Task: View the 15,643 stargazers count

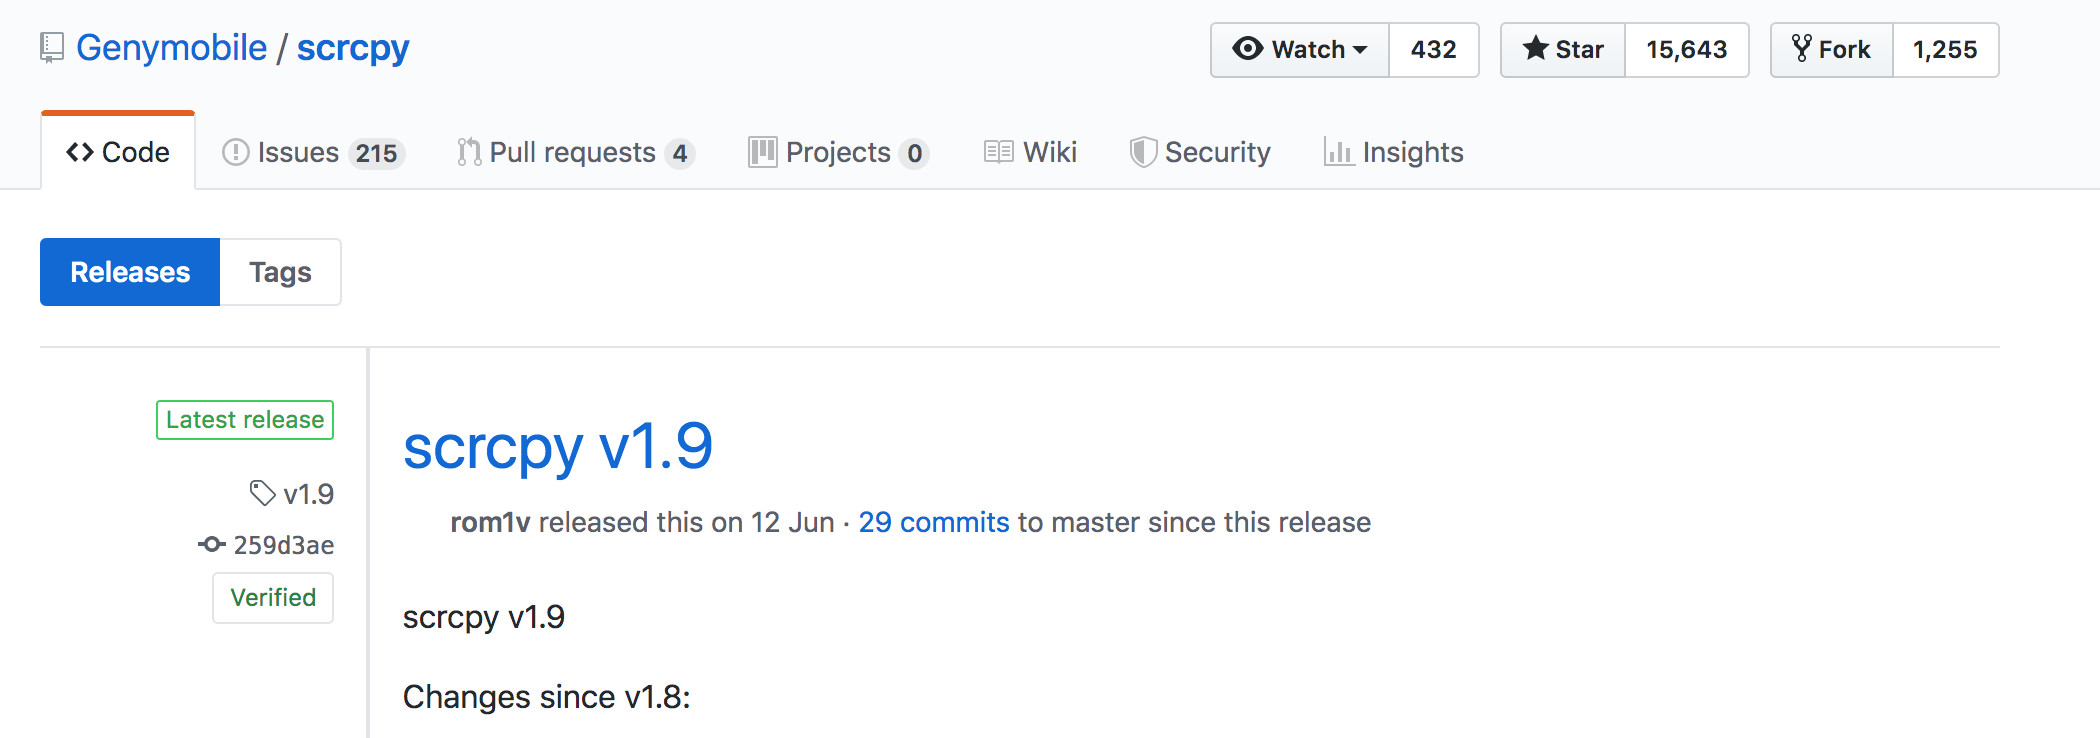Action: (x=1687, y=50)
